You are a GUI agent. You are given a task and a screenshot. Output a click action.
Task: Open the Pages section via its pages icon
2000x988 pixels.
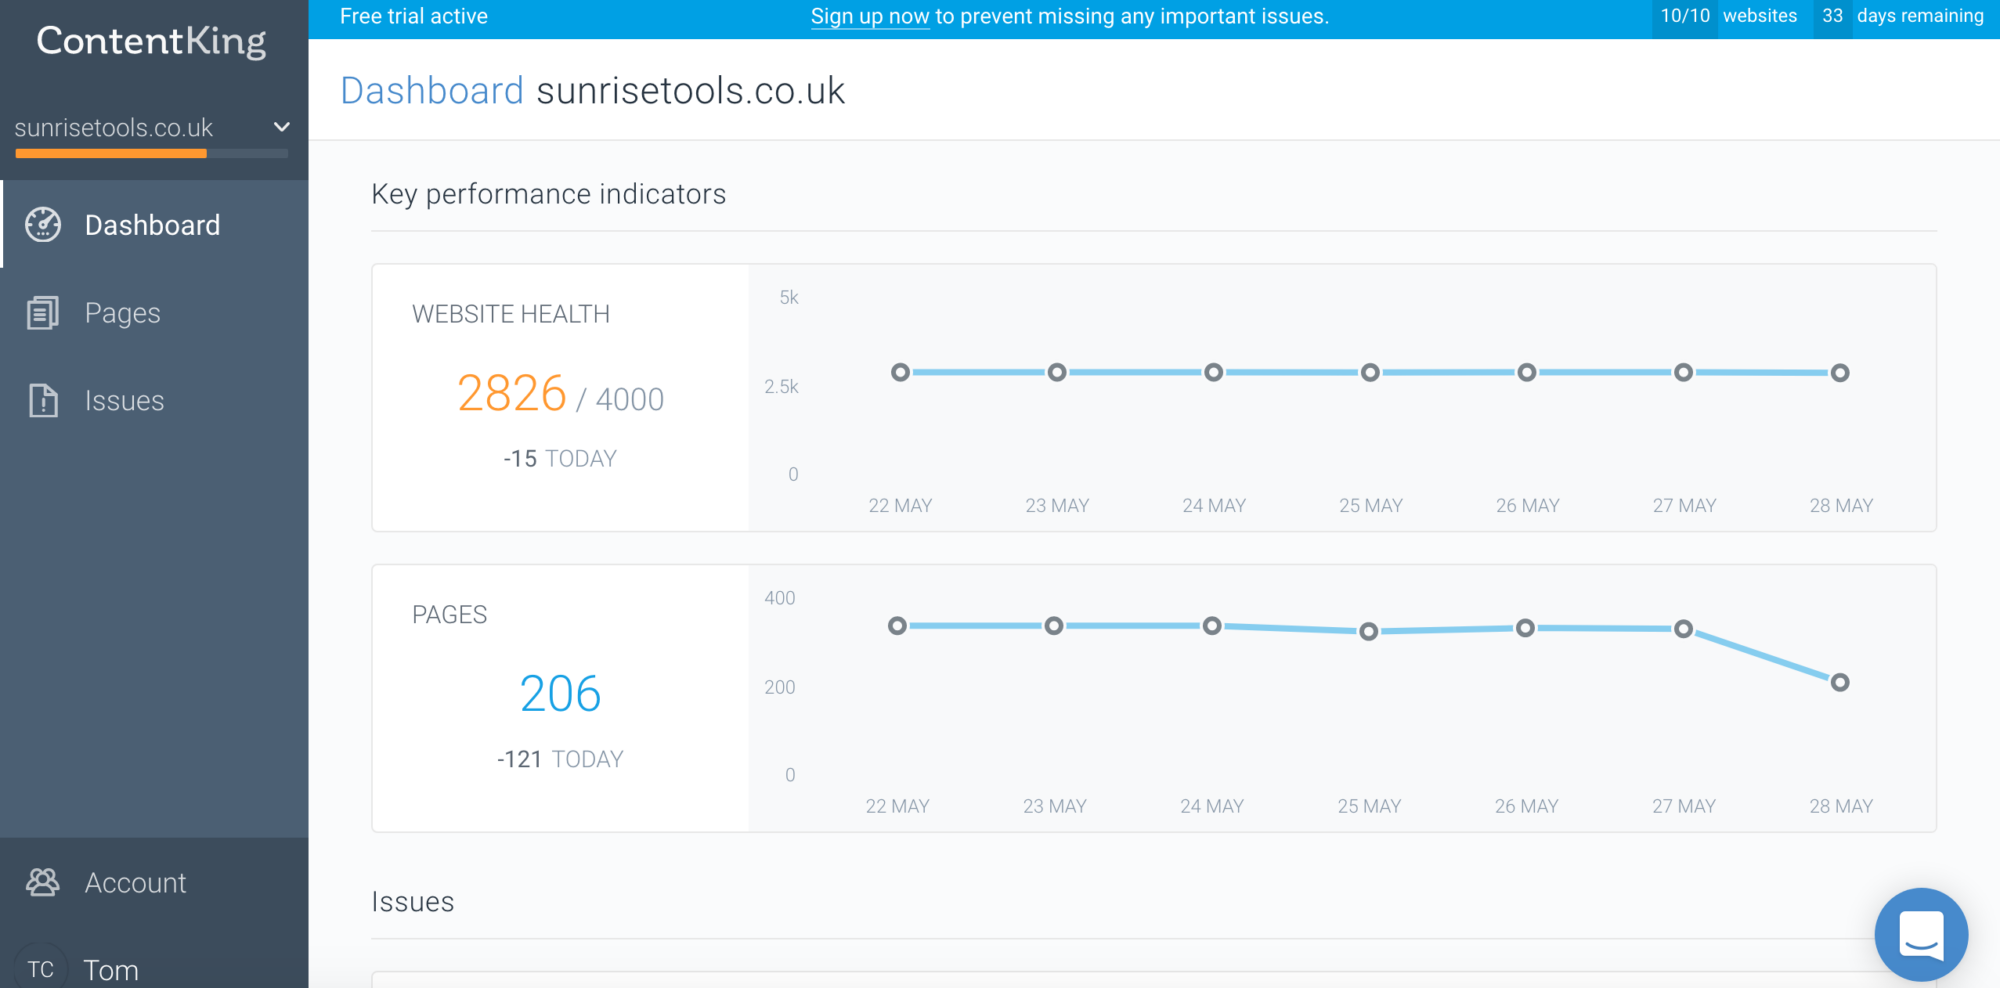coord(42,312)
